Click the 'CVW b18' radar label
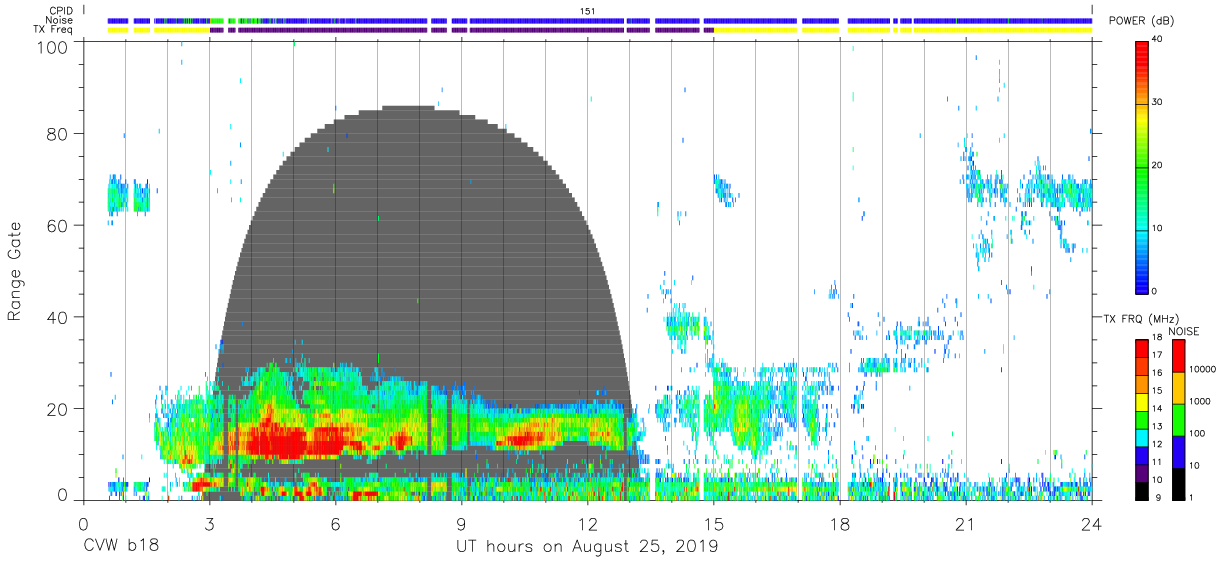The image size is (1228, 567). [121, 546]
